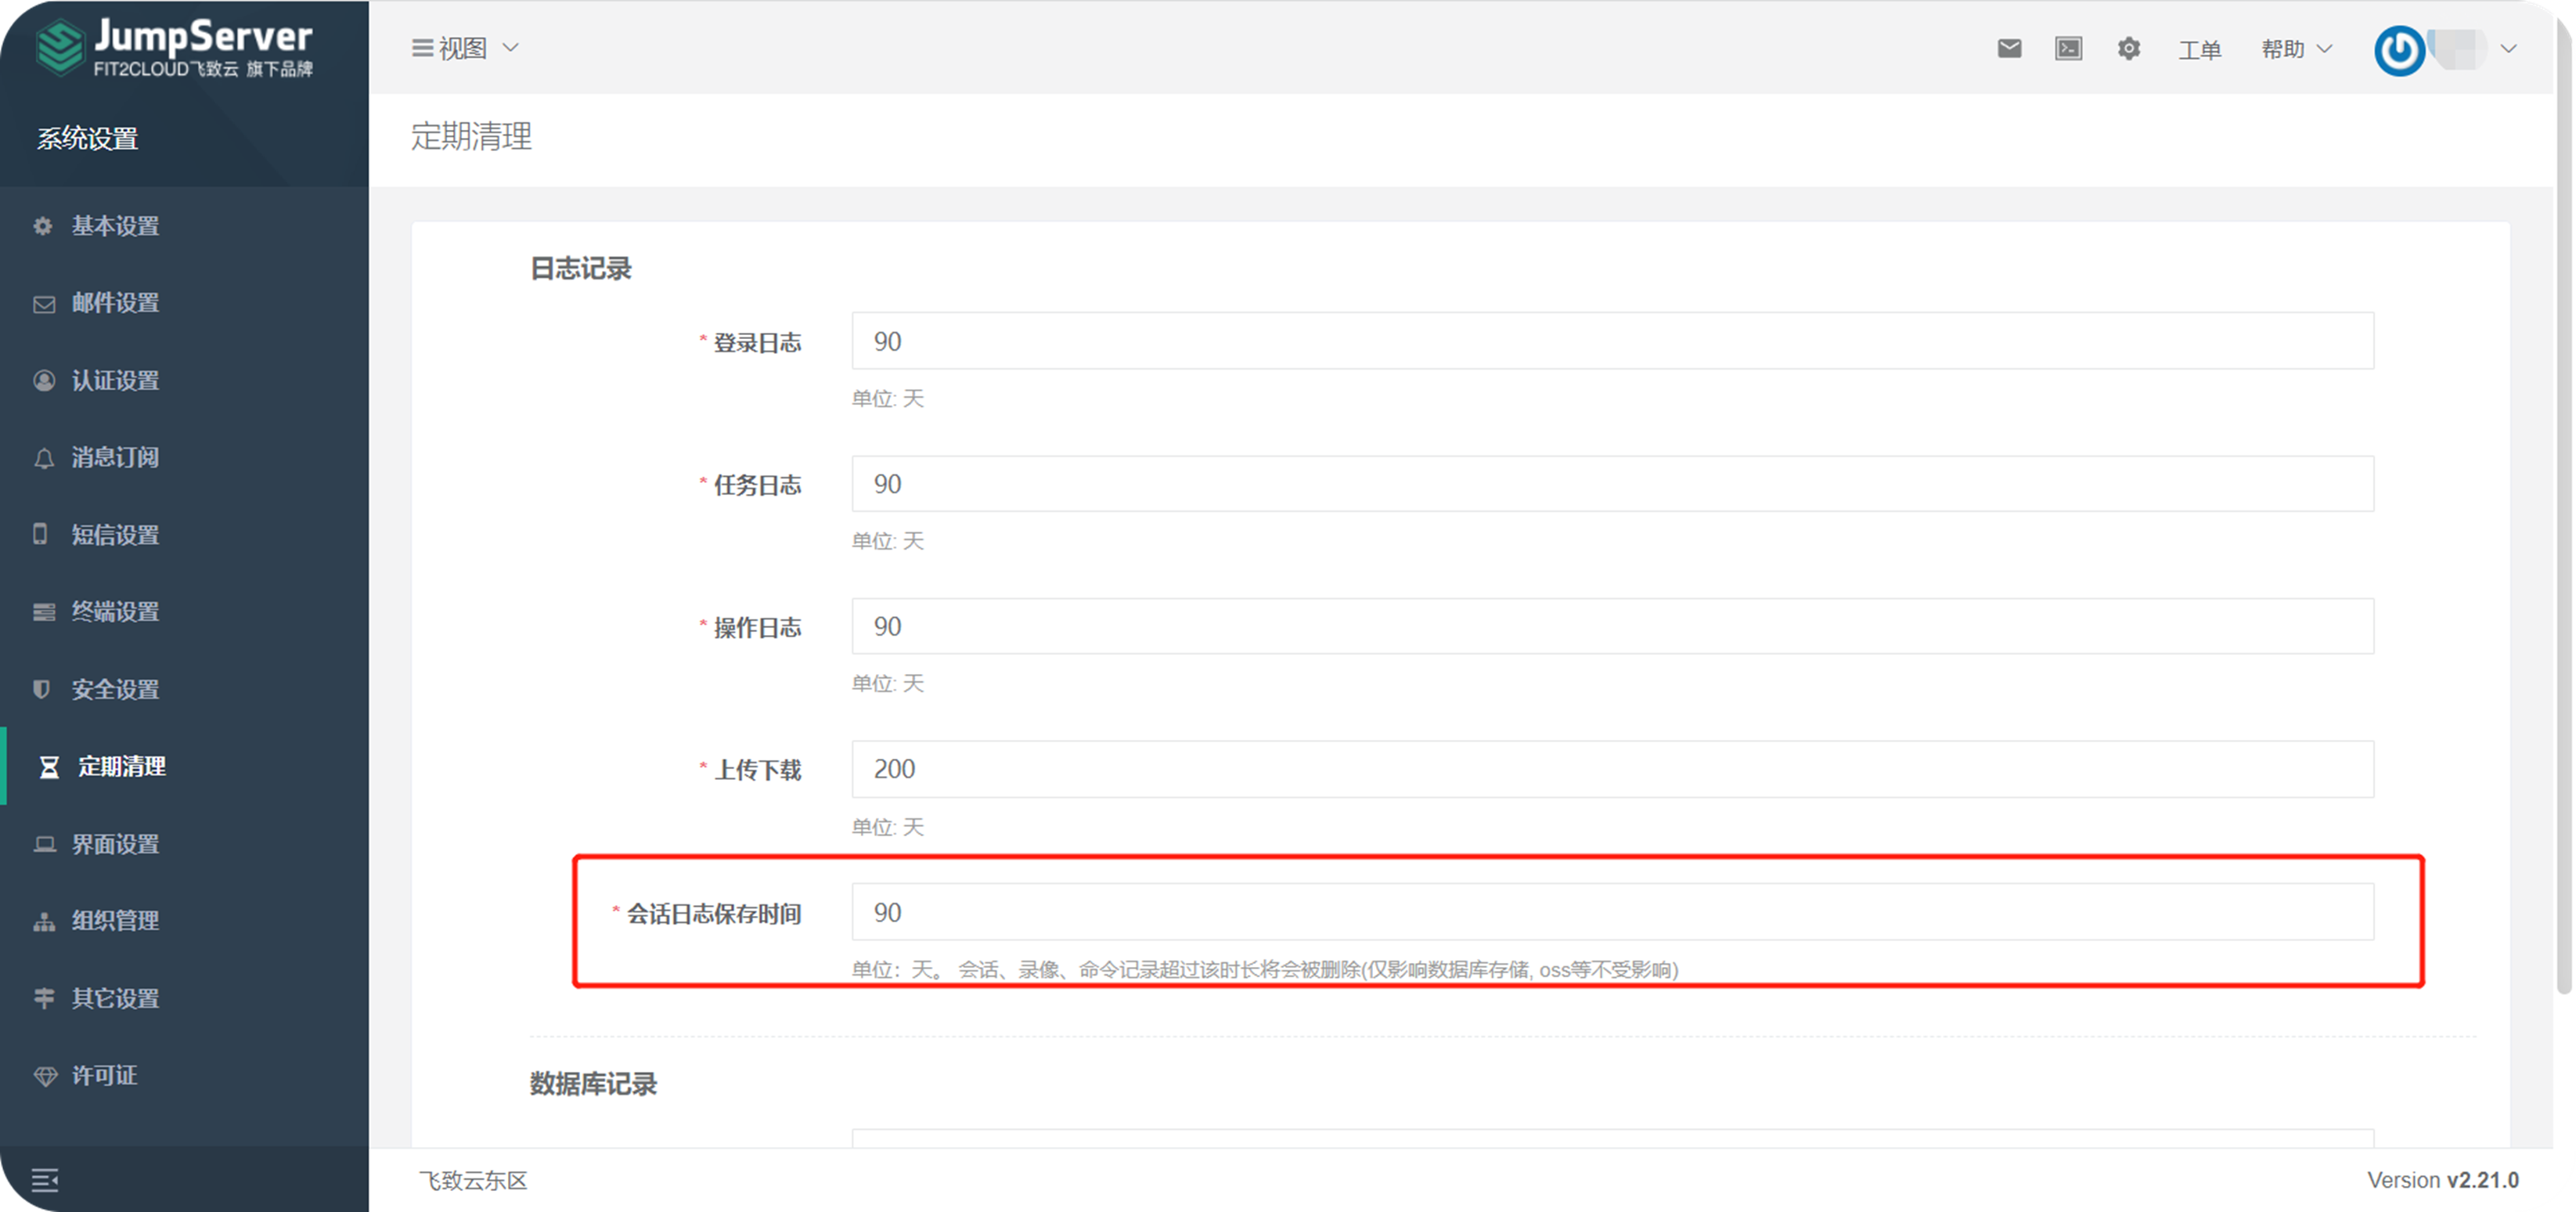Viewport: 2576px width, 1212px height.
Task: Click the 邮件设置 envelope icon in sidebar
Action: 42,303
